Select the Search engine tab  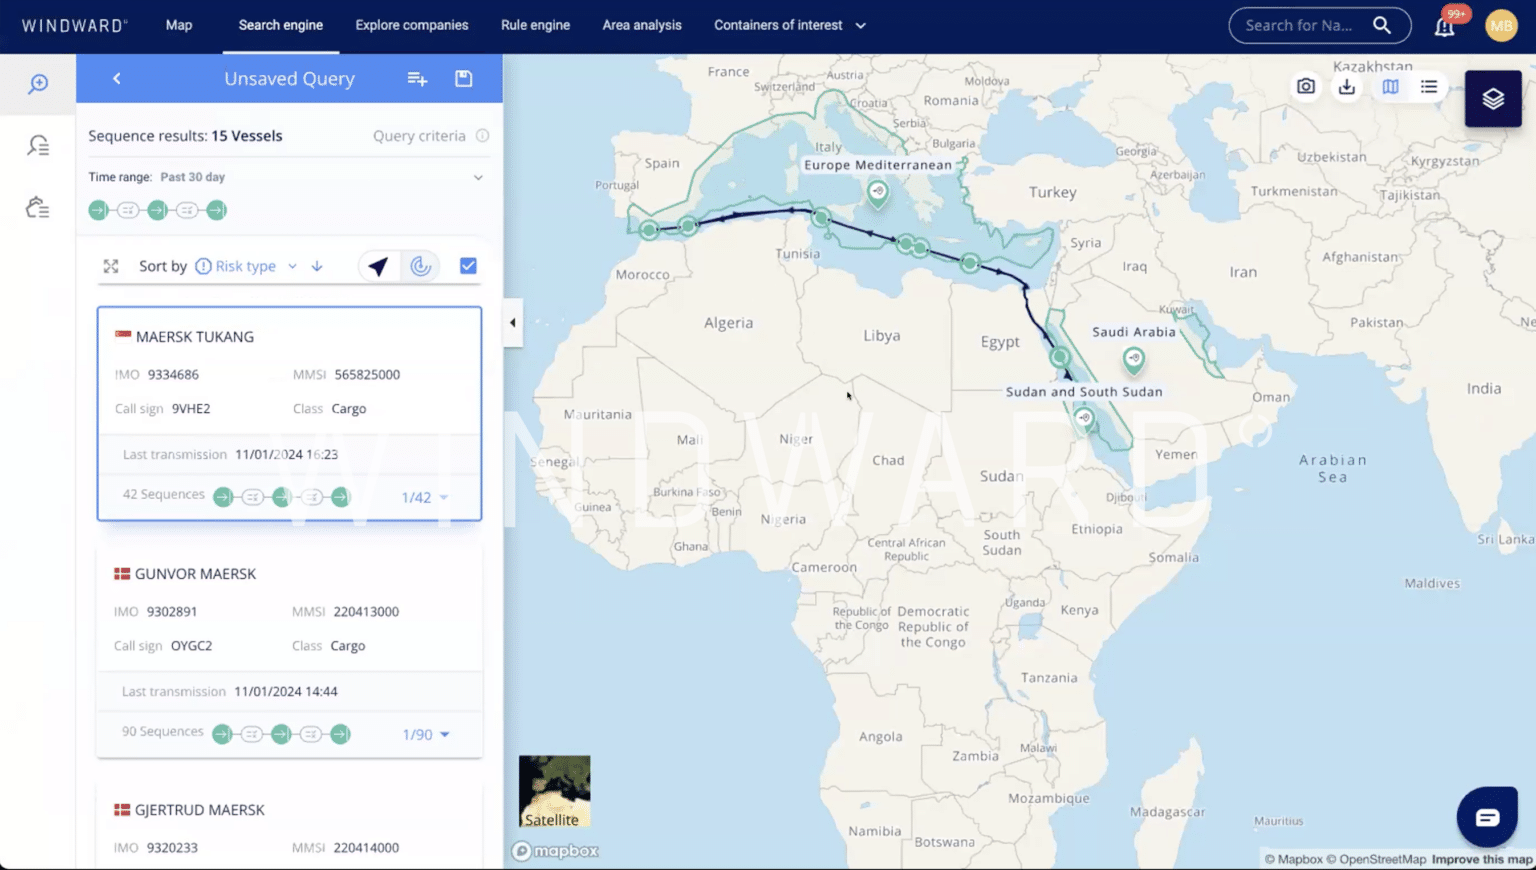pos(281,25)
